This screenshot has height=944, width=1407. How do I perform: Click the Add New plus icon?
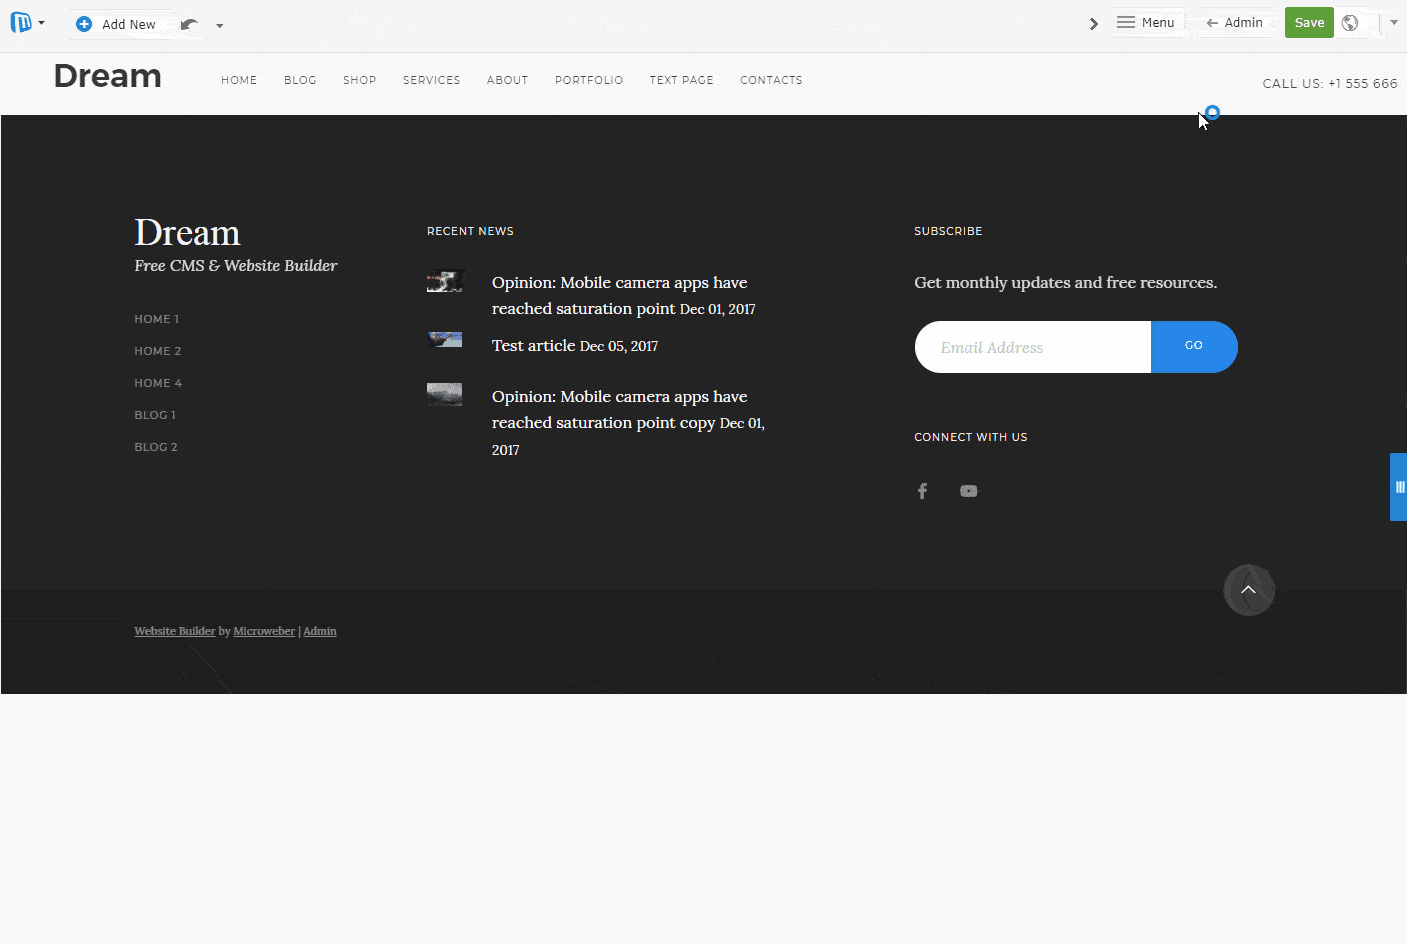coord(84,24)
